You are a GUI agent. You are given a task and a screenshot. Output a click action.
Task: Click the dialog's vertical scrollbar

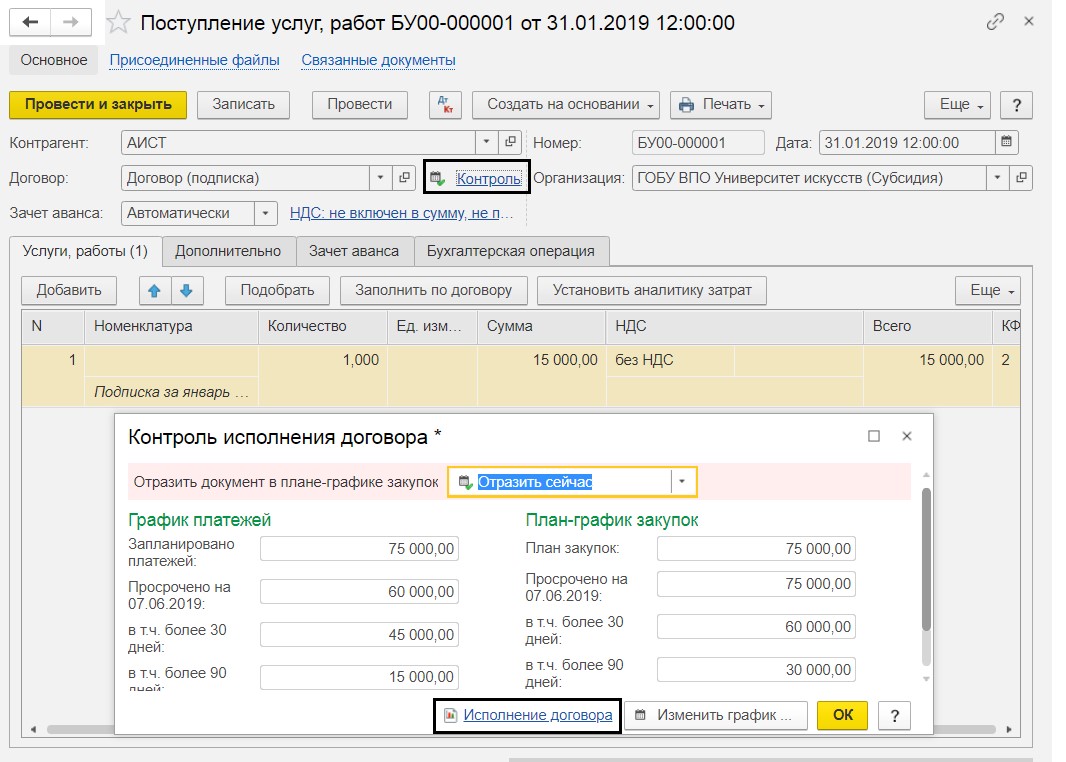[x=926, y=560]
